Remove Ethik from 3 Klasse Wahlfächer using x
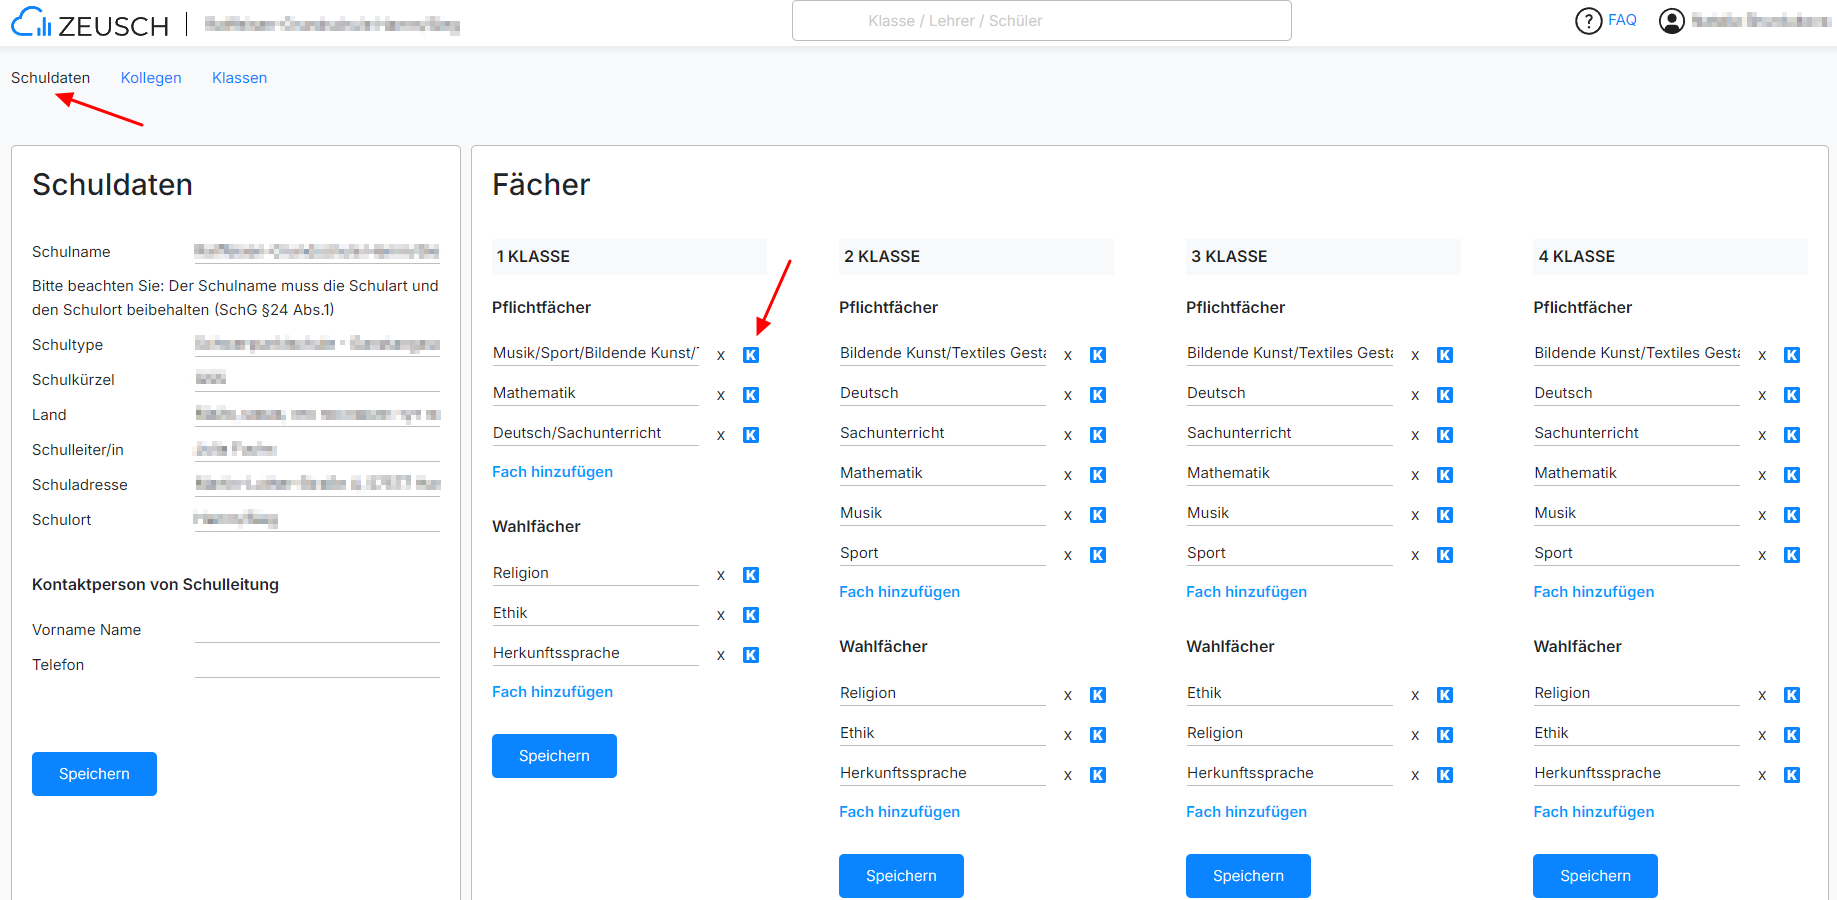This screenshot has height=900, width=1837. click(x=1415, y=695)
